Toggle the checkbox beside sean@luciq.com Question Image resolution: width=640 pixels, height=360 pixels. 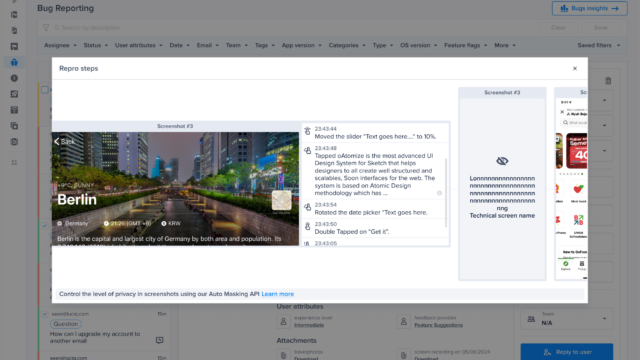pyautogui.click(x=45, y=314)
